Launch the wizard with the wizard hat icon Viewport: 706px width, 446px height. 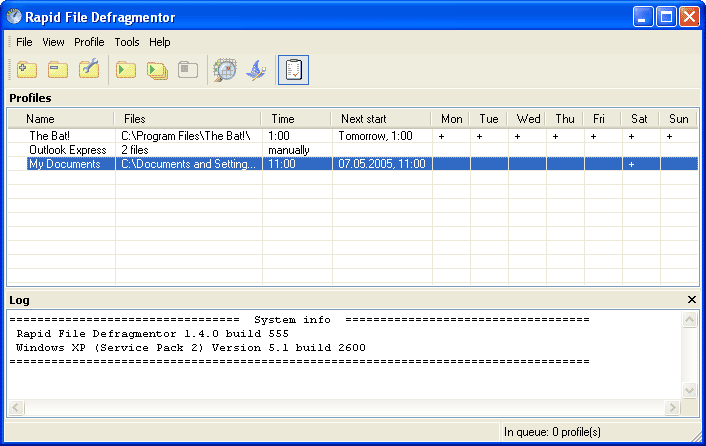click(x=256, y=70)
